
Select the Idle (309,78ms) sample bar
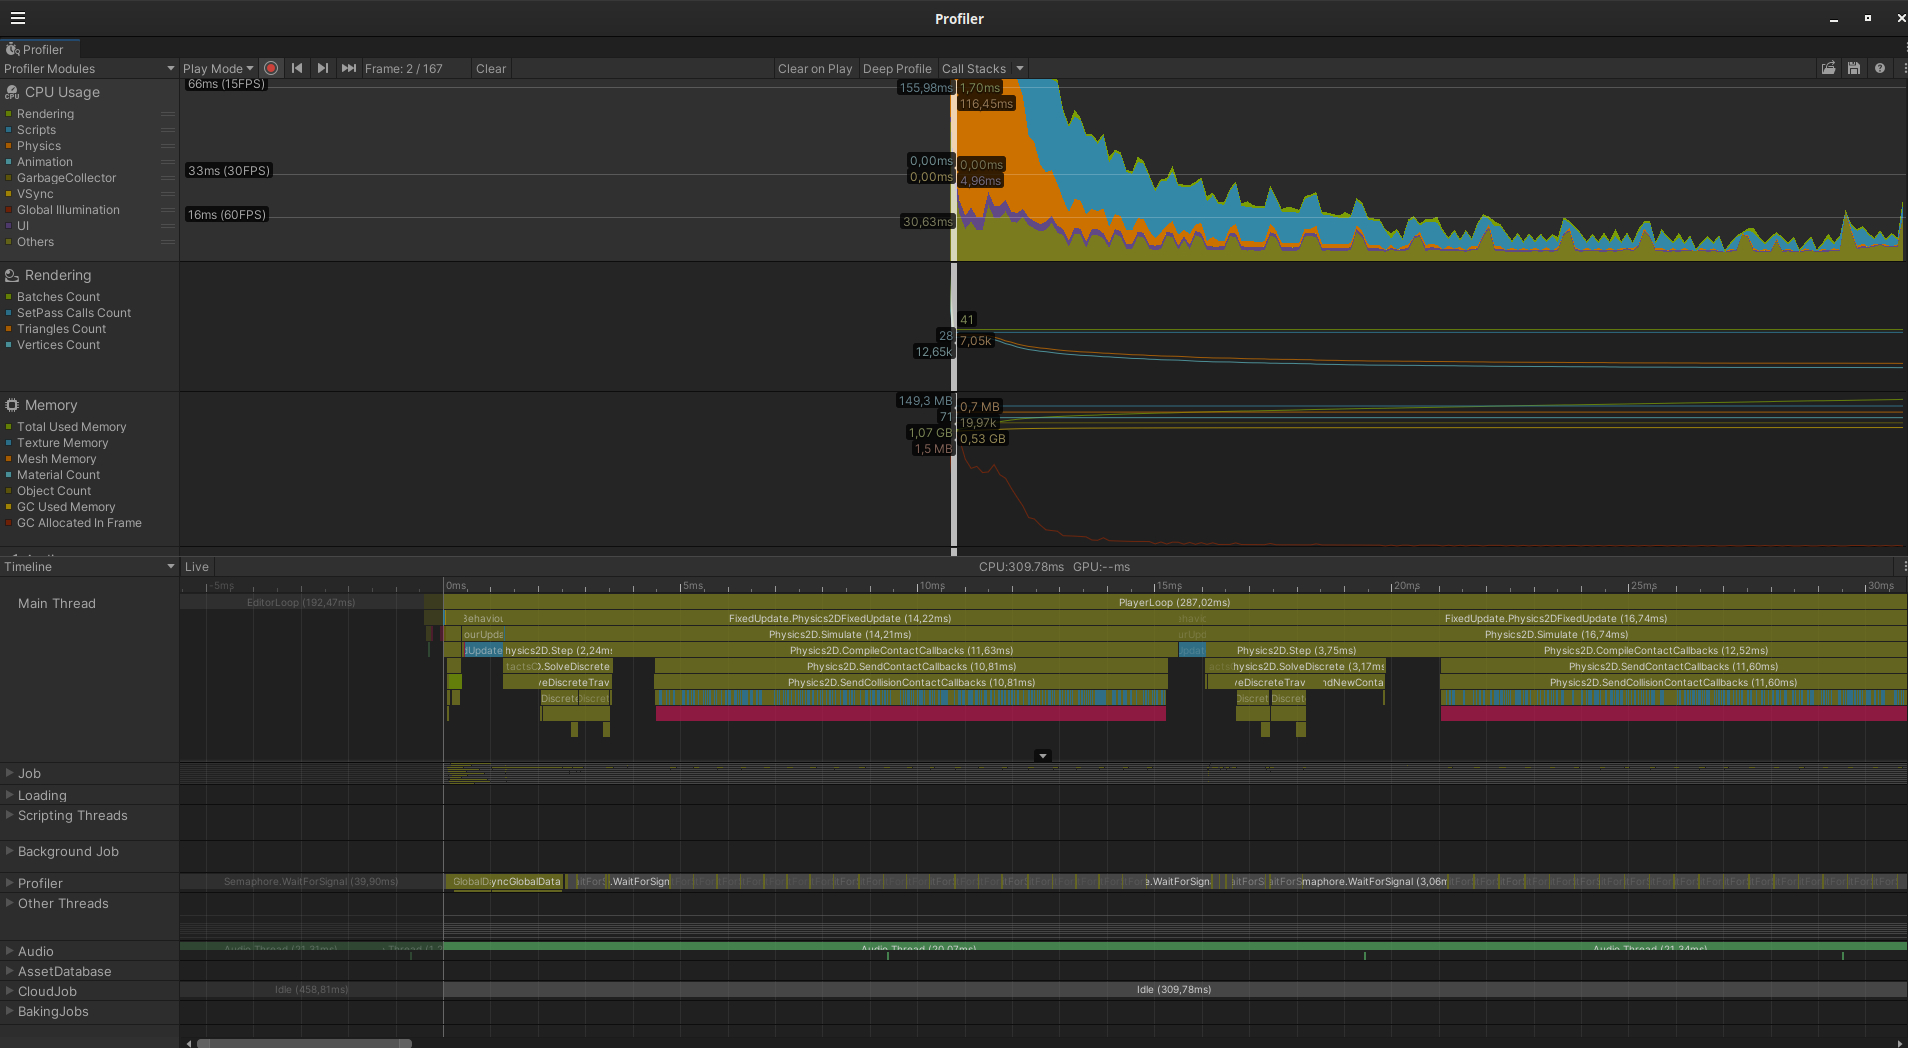point(1175,990)
